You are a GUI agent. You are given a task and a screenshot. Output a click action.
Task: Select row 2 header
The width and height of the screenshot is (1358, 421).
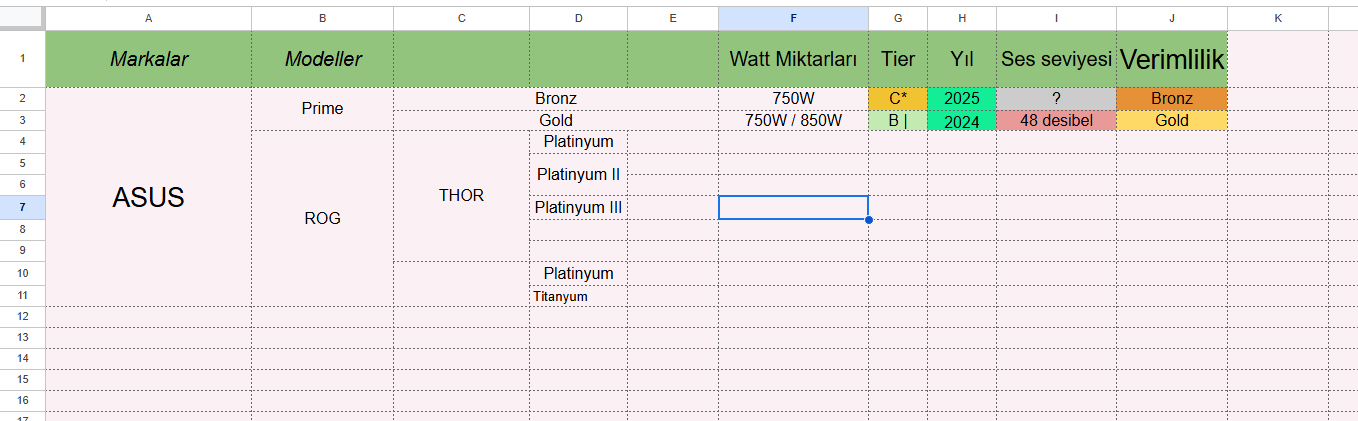coord(22,99)
